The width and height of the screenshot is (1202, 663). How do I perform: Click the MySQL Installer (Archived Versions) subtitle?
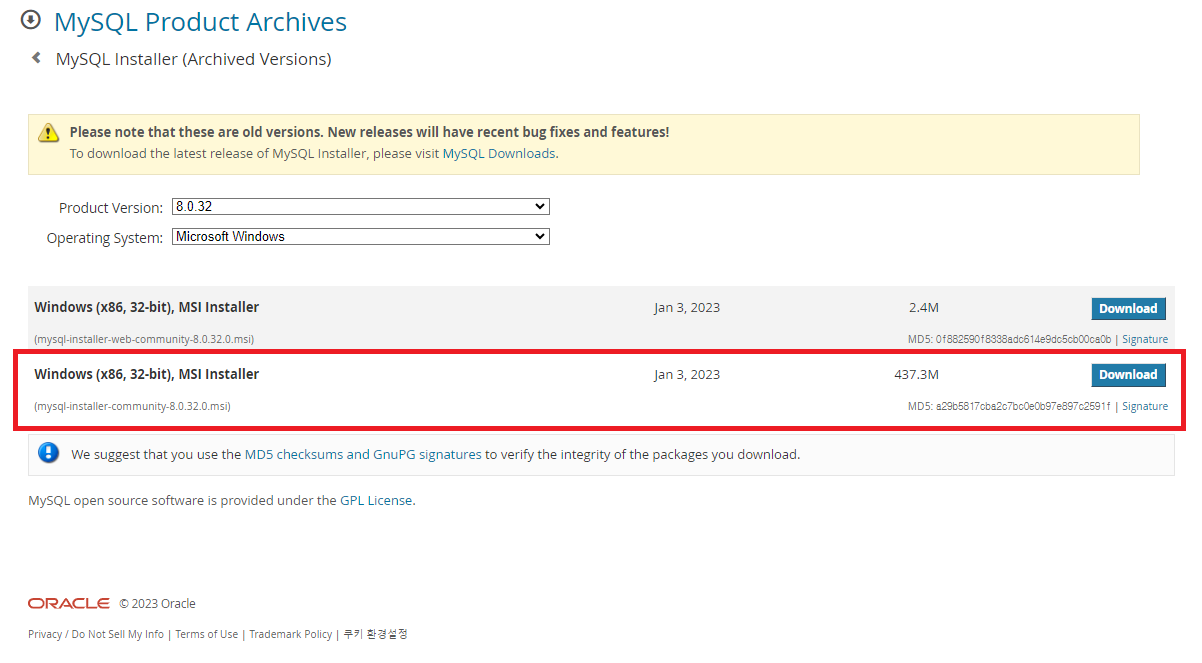point(194,59)
